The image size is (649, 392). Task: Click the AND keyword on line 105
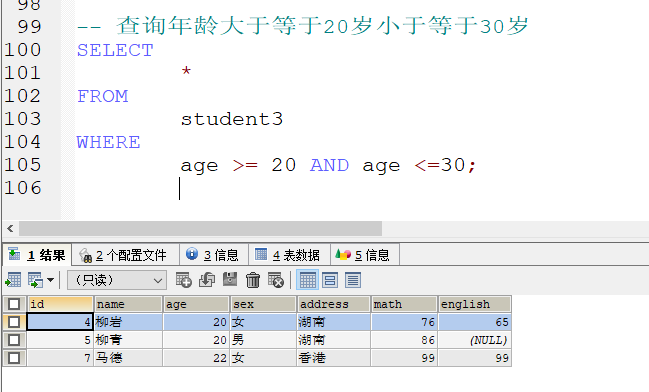pos(329,166)
